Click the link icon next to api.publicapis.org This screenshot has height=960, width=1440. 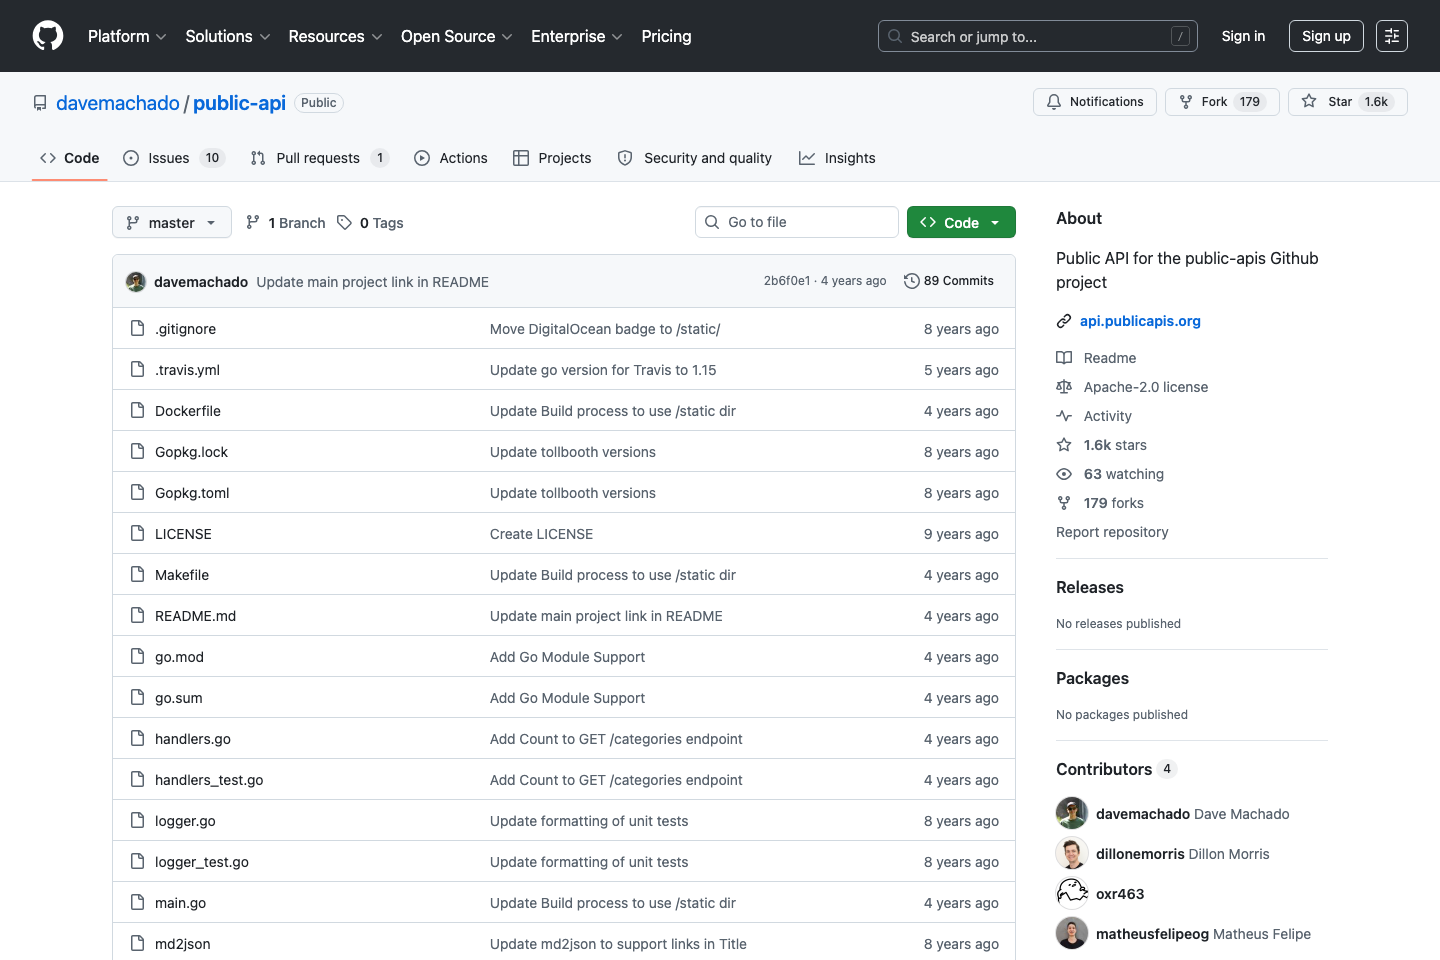click(1063, 321)
